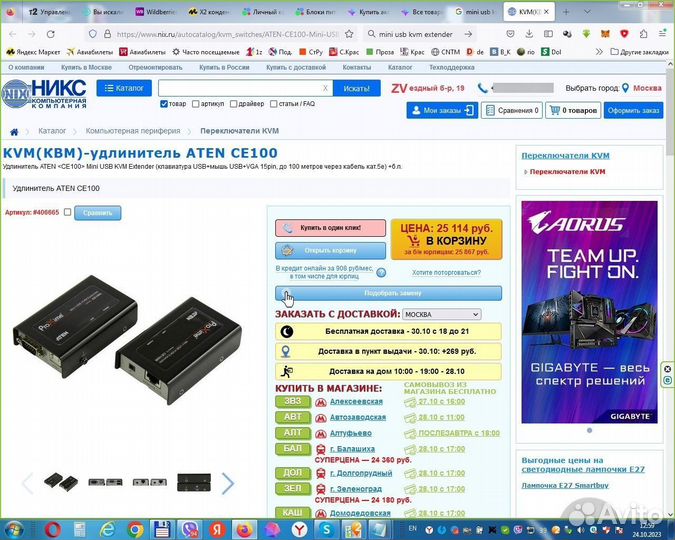Launch Chrome from the taskbar
This screenshot has width=675, height=540.
(x=135, y=530)
